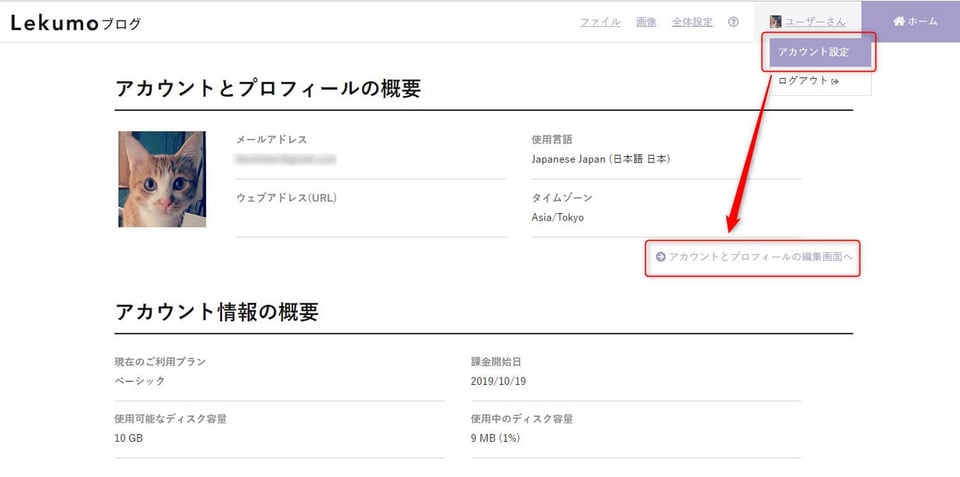
Task: Click the circled arrow icon before edit link
Action: pyautogui.click(x=660, y=257)
